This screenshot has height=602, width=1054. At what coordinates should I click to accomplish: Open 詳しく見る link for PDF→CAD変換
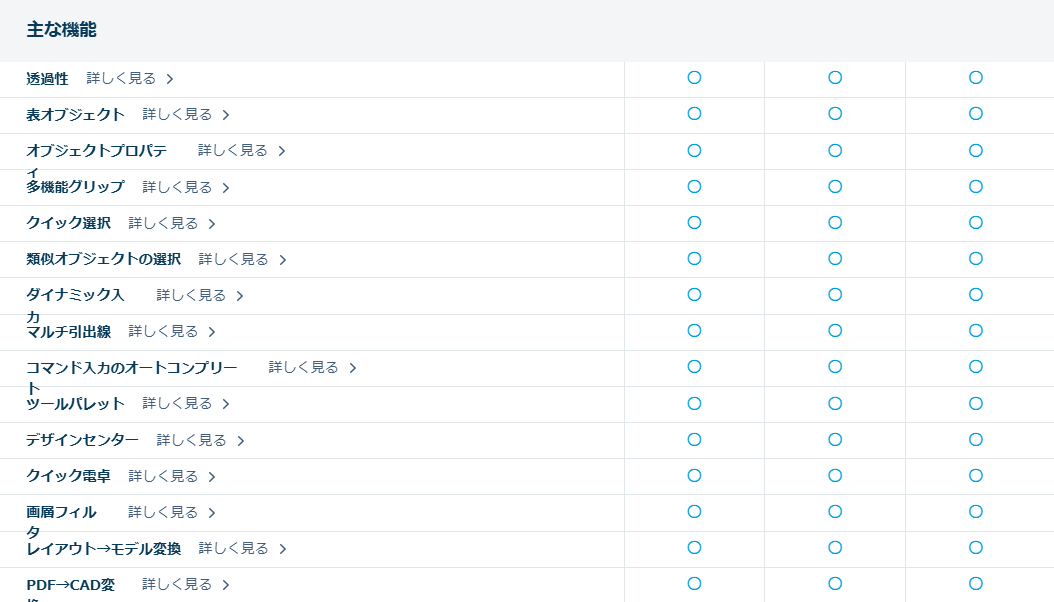coord(177,584)
